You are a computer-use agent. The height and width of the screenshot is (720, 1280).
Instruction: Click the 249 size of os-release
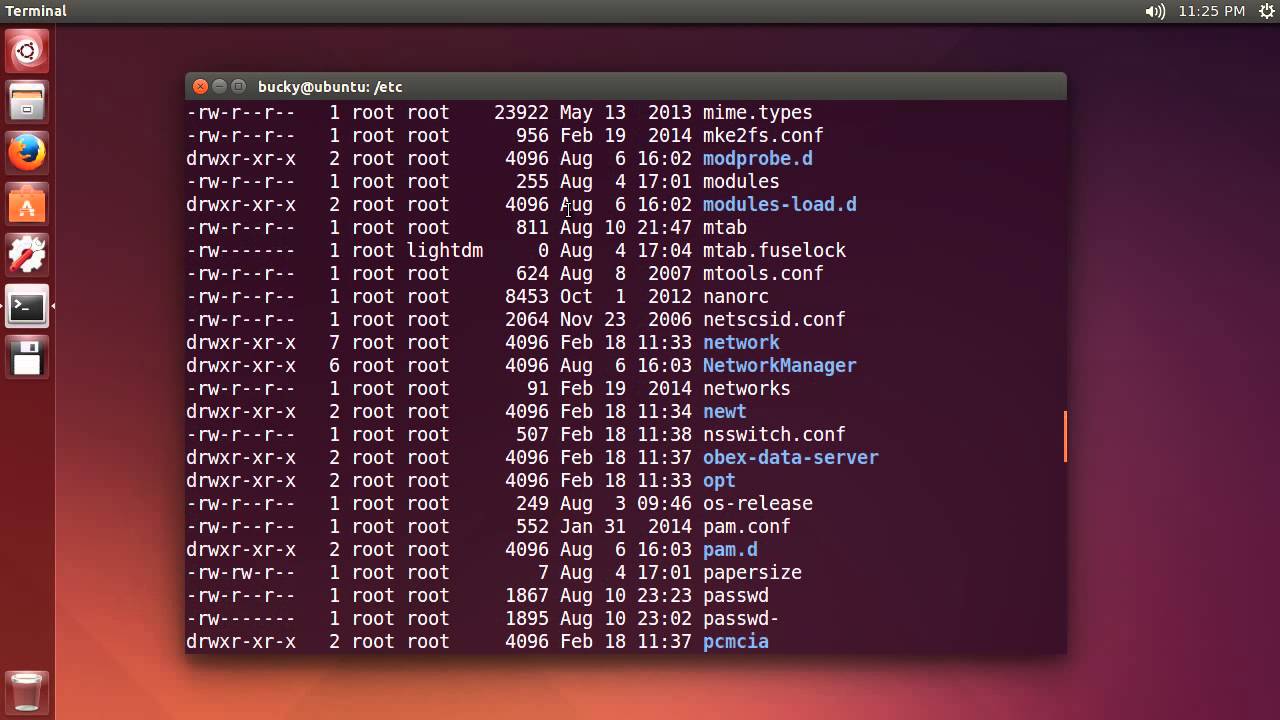coord(532,503)
